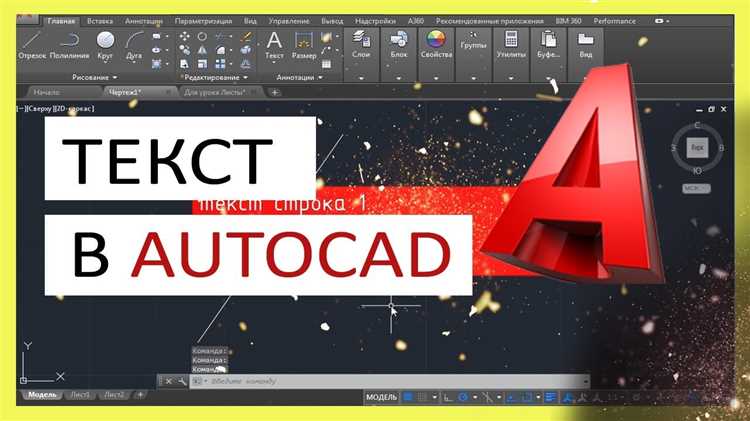Click the Rotate tool icon
The image size is (750, 421).
point(202,36)
